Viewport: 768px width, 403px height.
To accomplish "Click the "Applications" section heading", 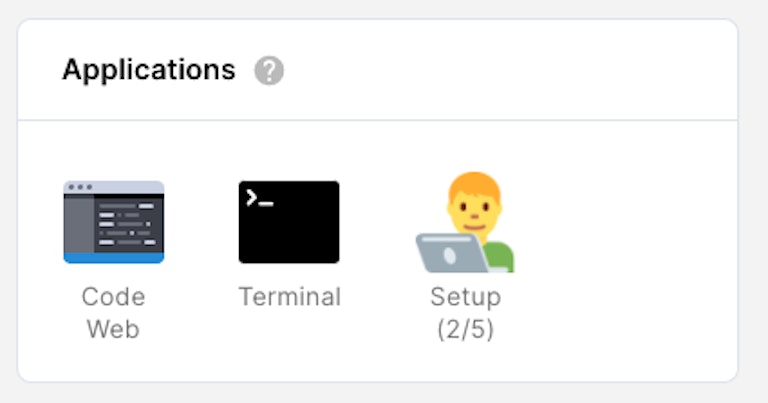I will 149,70.
